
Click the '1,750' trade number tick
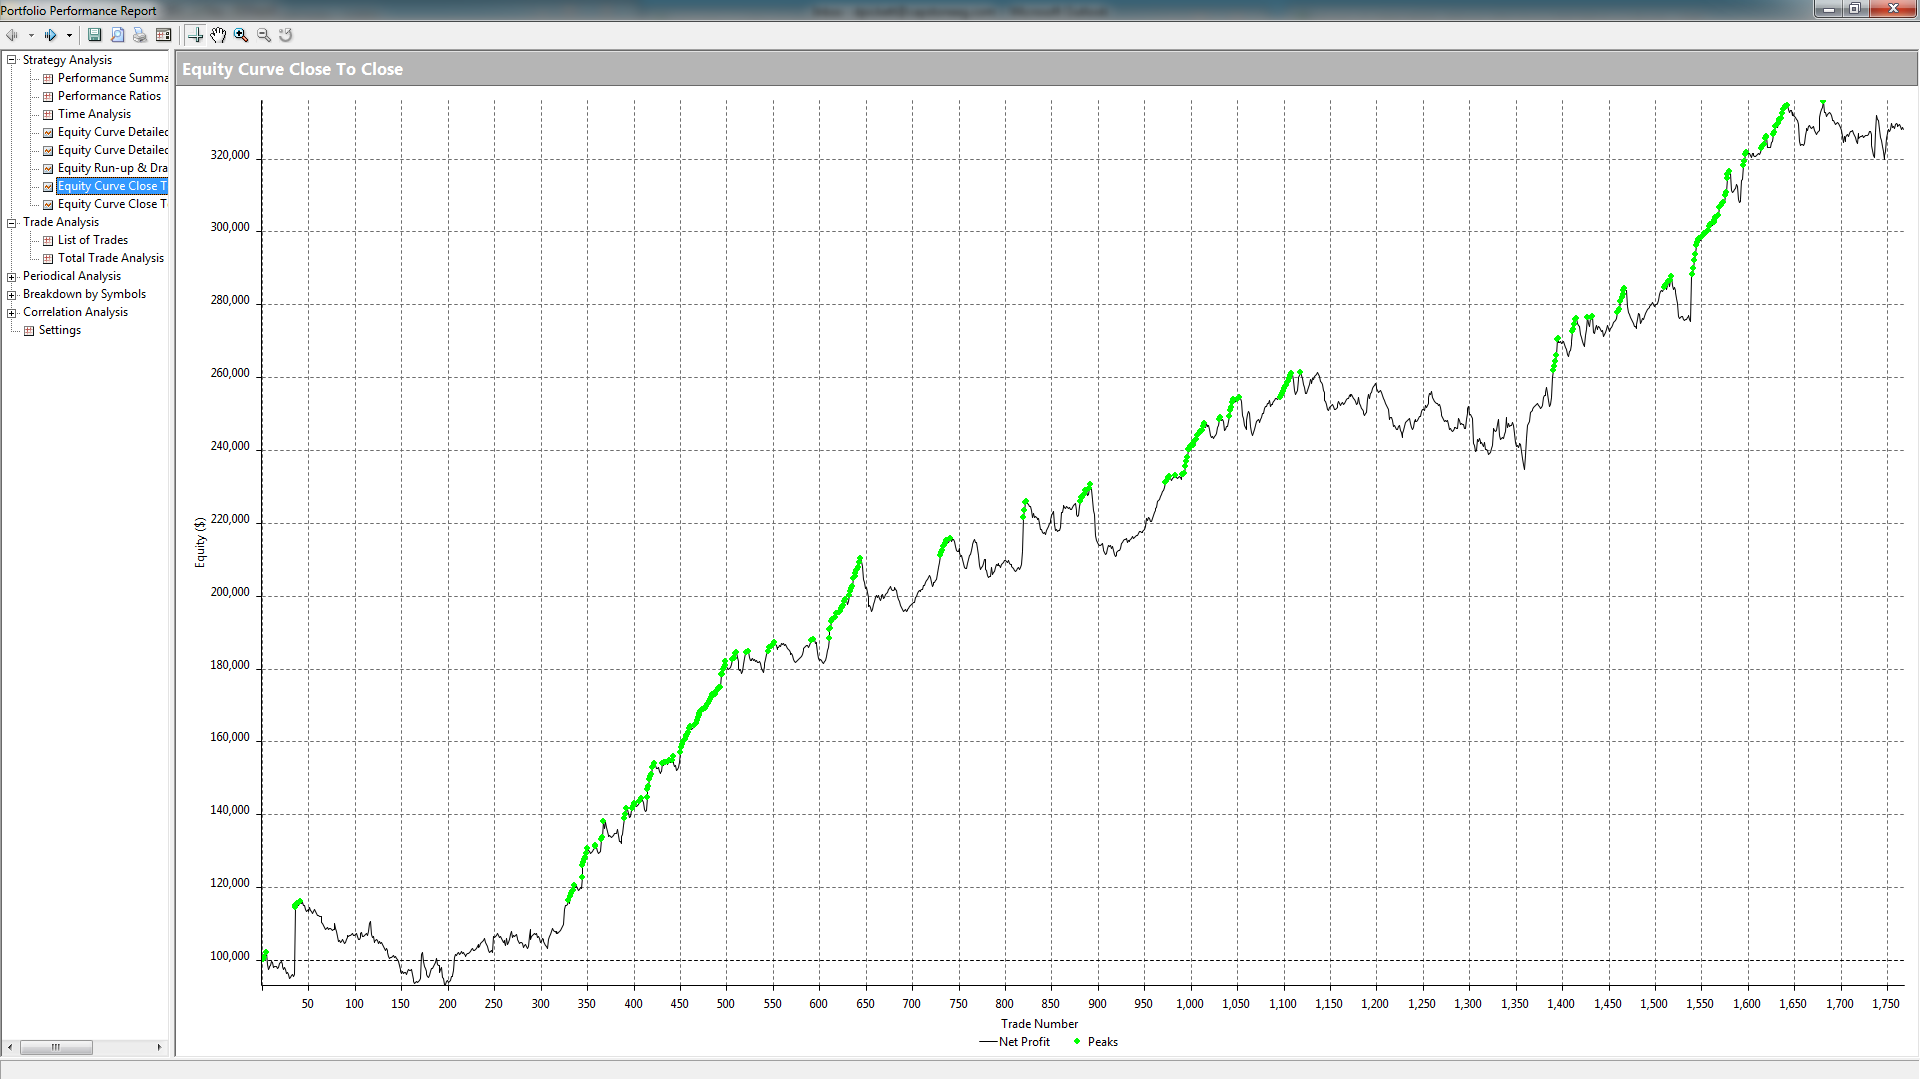(1885, 1004)
